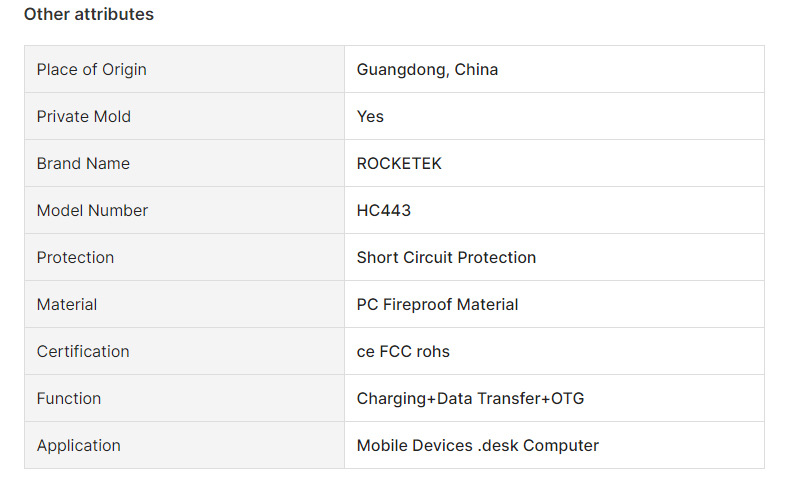Click the "Mobile Devices .desk Computer" value
790x492 pixels.
click(x=477, y=445)
